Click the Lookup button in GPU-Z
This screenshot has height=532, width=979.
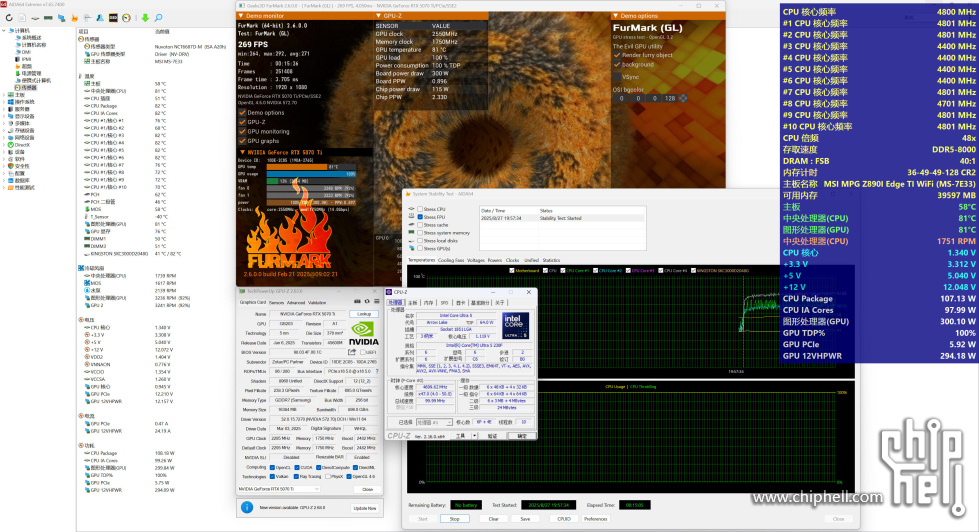click(x=364, y=314)
